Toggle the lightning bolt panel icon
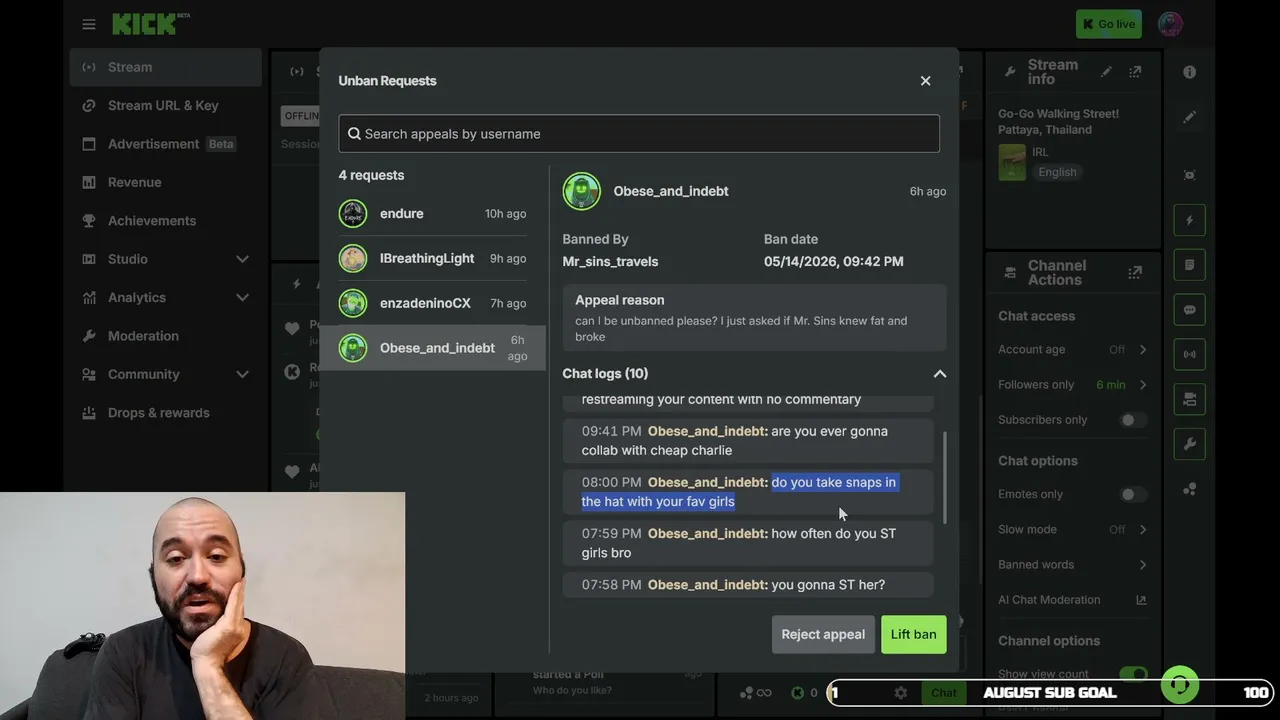Image resolution: width=1280 pixels, height=720 pixels. [x=1189, y=220]
